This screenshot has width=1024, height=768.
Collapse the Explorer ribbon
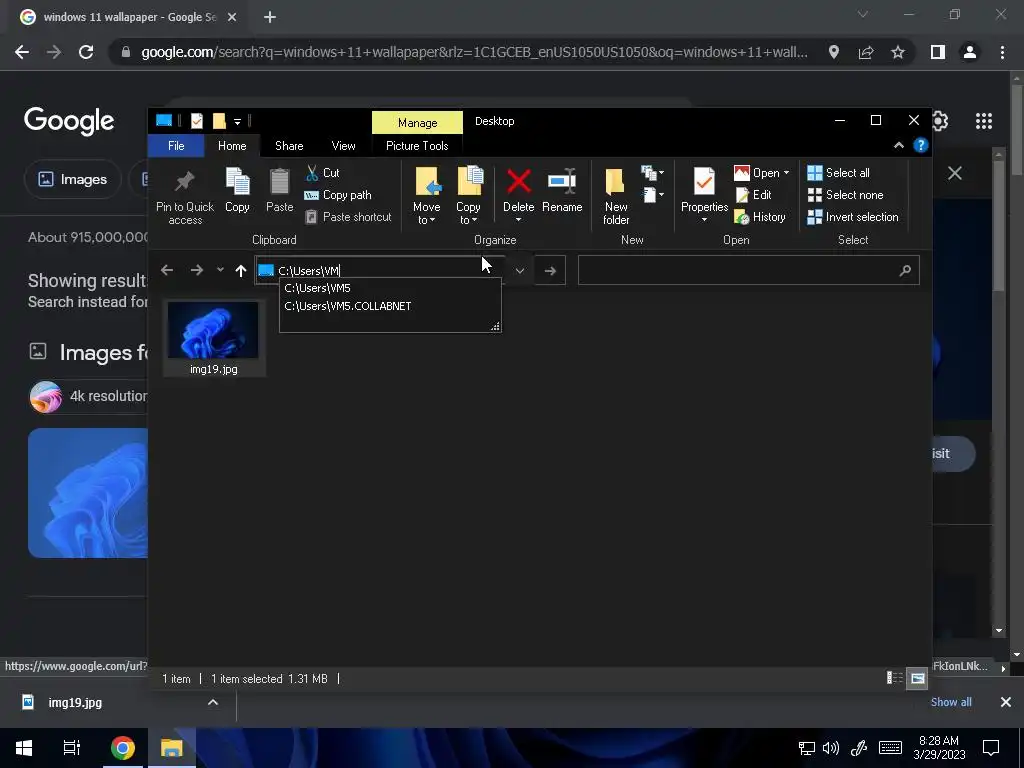(899, 146)
